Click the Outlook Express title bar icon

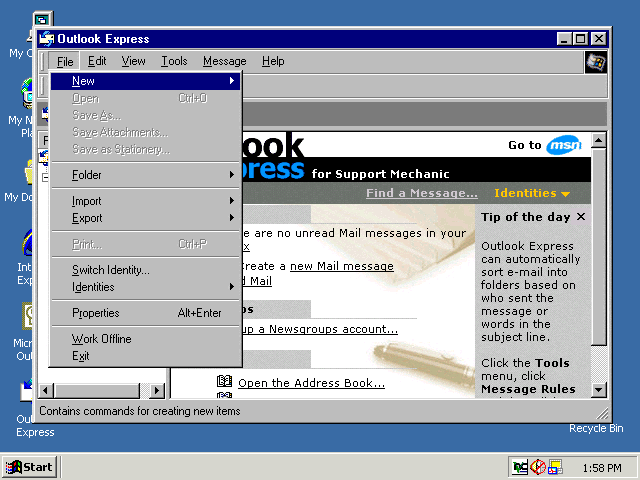coord(47,39)
